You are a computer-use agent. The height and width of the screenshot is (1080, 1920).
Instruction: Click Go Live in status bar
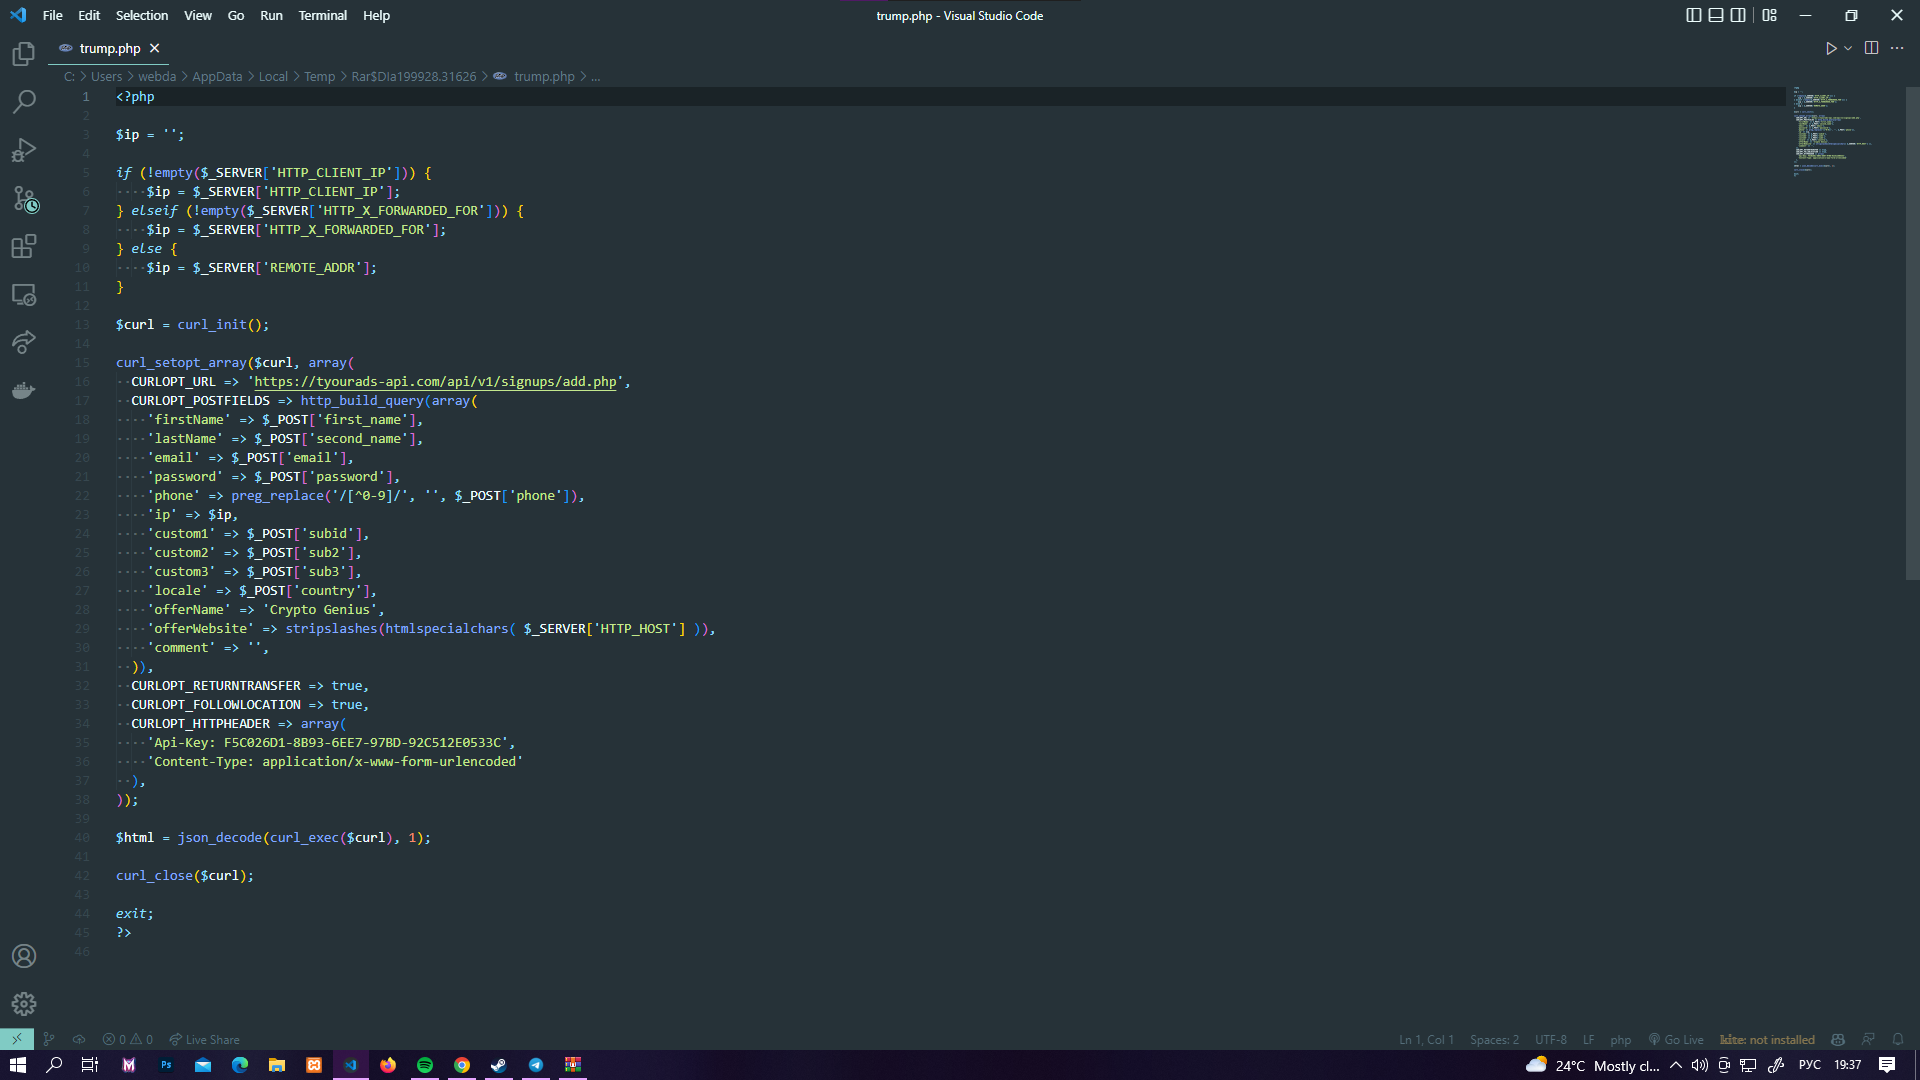tap(1676, 1039)
